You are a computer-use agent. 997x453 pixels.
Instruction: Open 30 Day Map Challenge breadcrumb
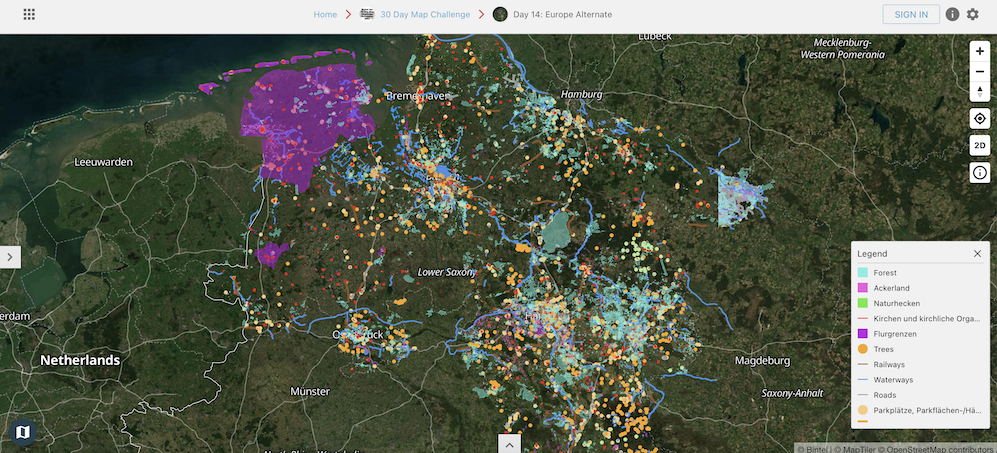pos(423,15)
